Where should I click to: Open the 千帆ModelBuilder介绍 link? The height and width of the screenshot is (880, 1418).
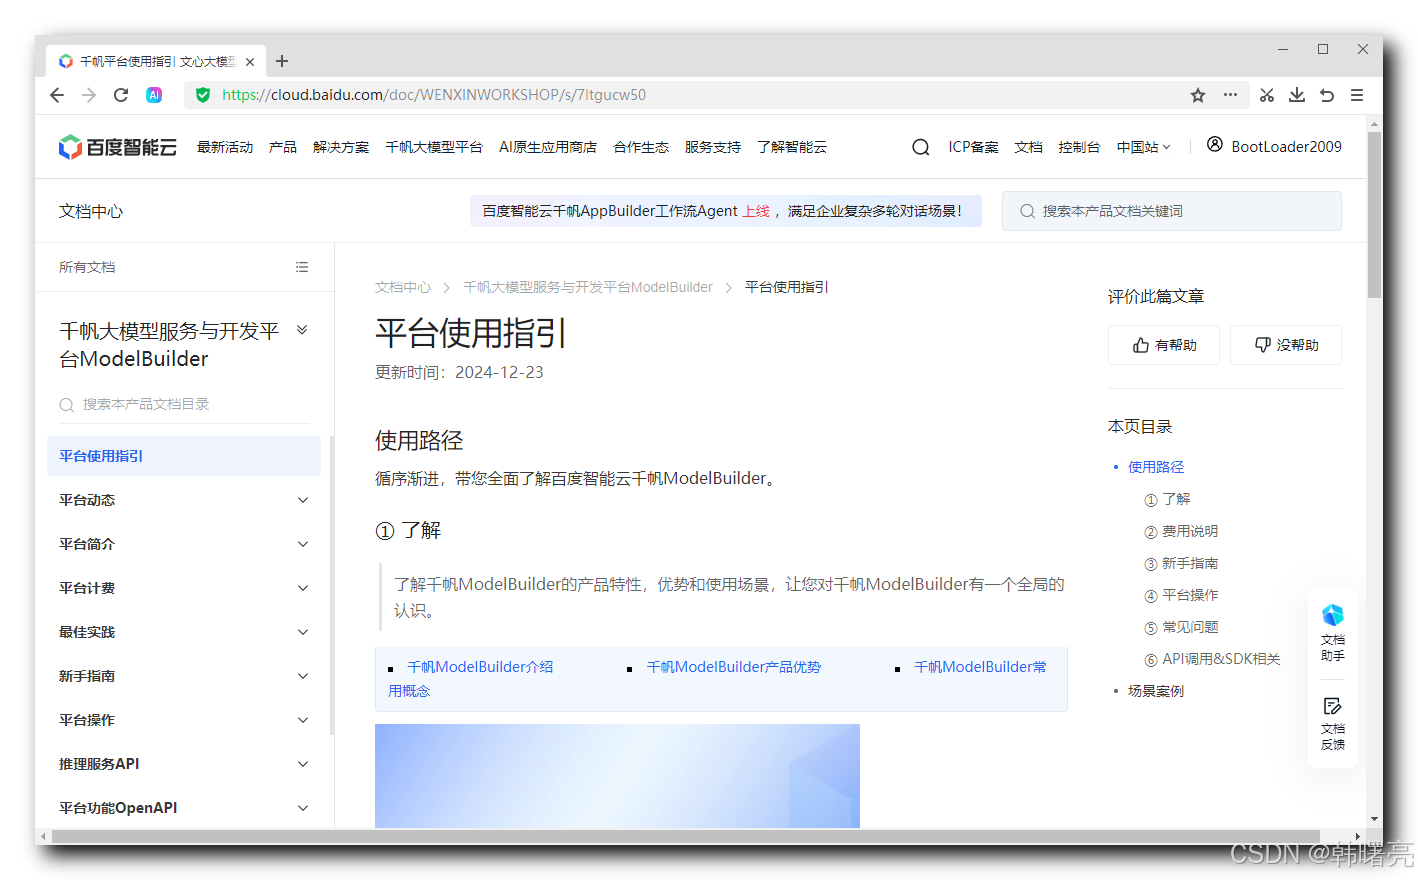pos(480,667)
